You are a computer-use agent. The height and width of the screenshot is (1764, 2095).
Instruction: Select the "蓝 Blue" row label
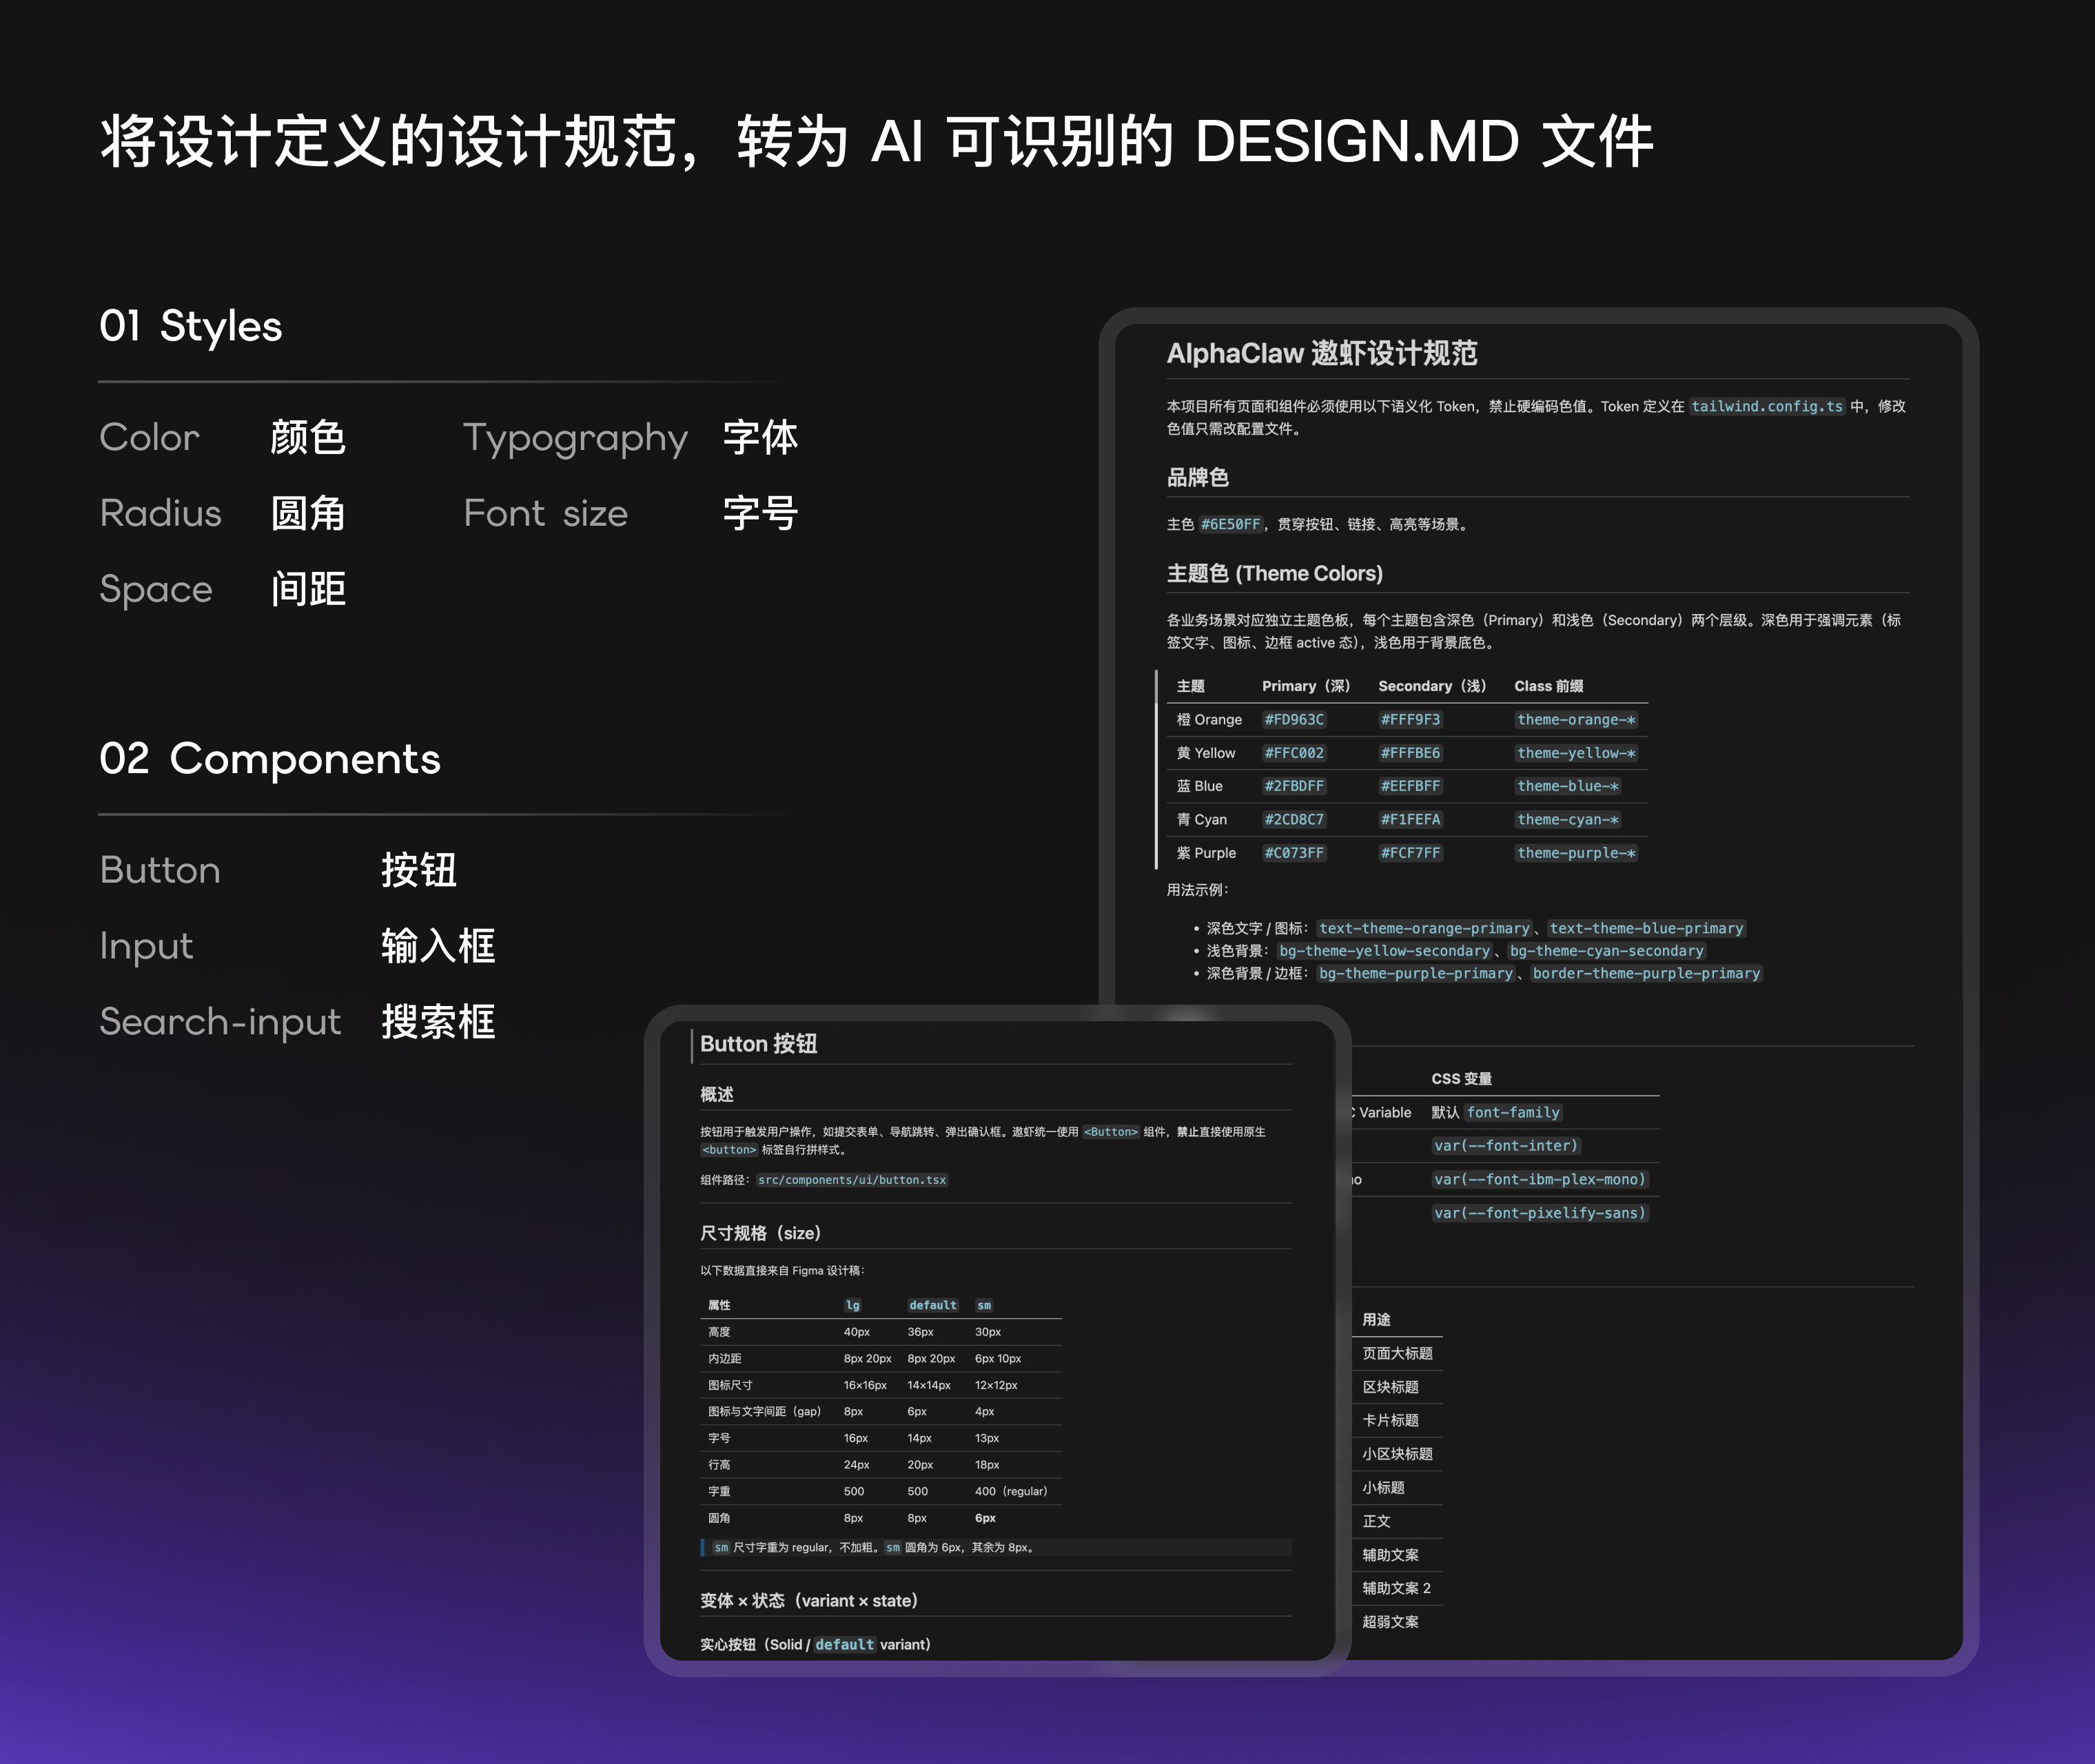1200,786
